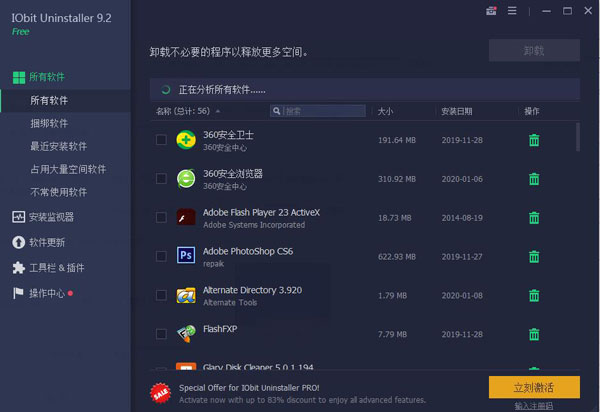Click the 360安全卫士 app icon

(x=186, y=140)
